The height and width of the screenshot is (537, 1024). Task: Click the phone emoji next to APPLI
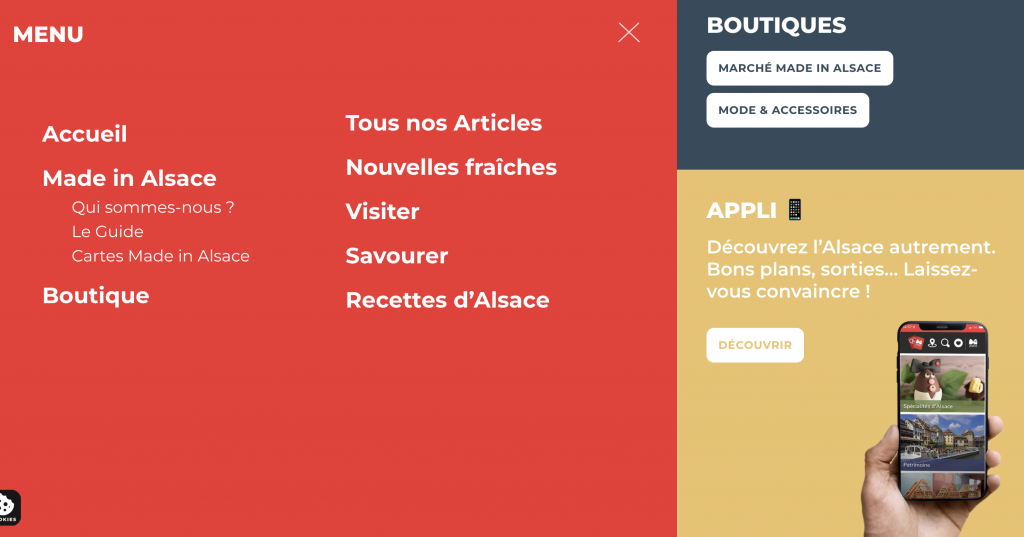pyautogui.click(x=795, y=210)
